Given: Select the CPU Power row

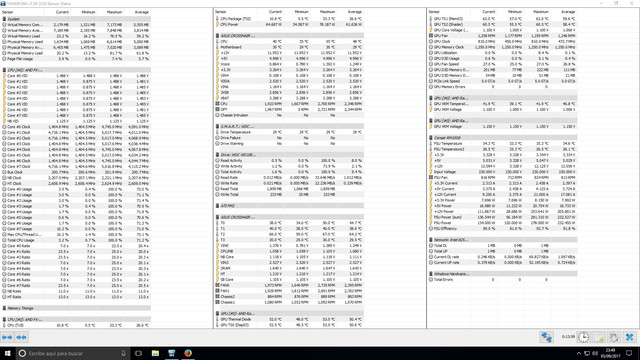Looking at the screenshot, I should pyautogui.click(x=289, y=24).
